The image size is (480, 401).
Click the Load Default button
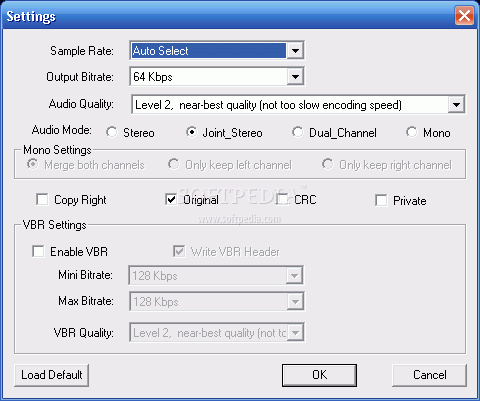coord(52,375)
